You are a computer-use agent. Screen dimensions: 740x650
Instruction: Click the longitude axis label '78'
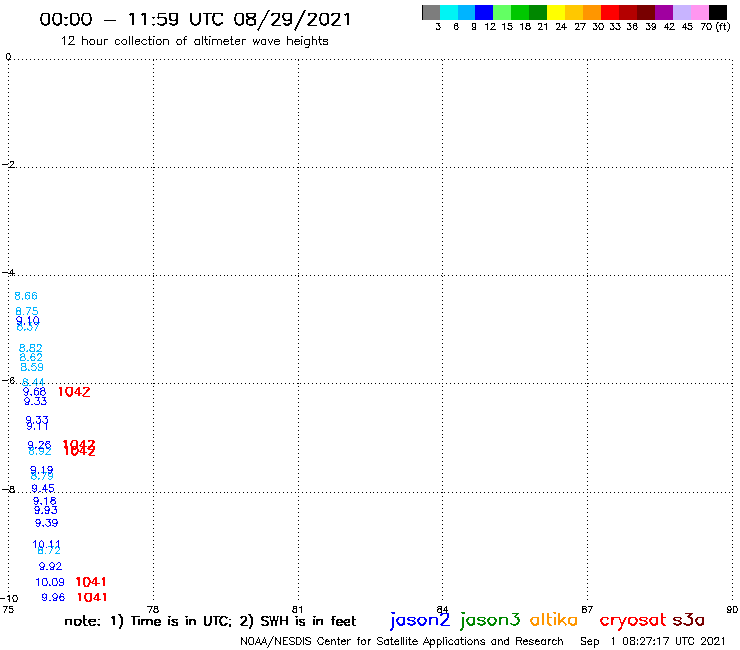click(153, 609)
